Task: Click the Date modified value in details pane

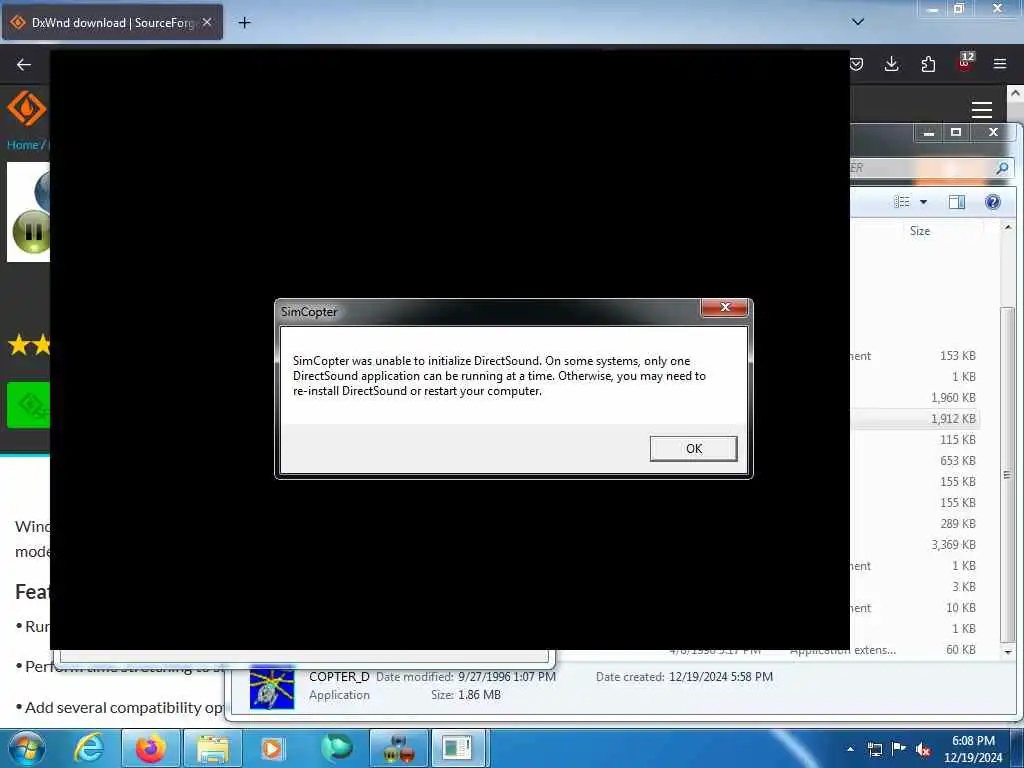Action: pyautogui.click(x=507, y=677)
